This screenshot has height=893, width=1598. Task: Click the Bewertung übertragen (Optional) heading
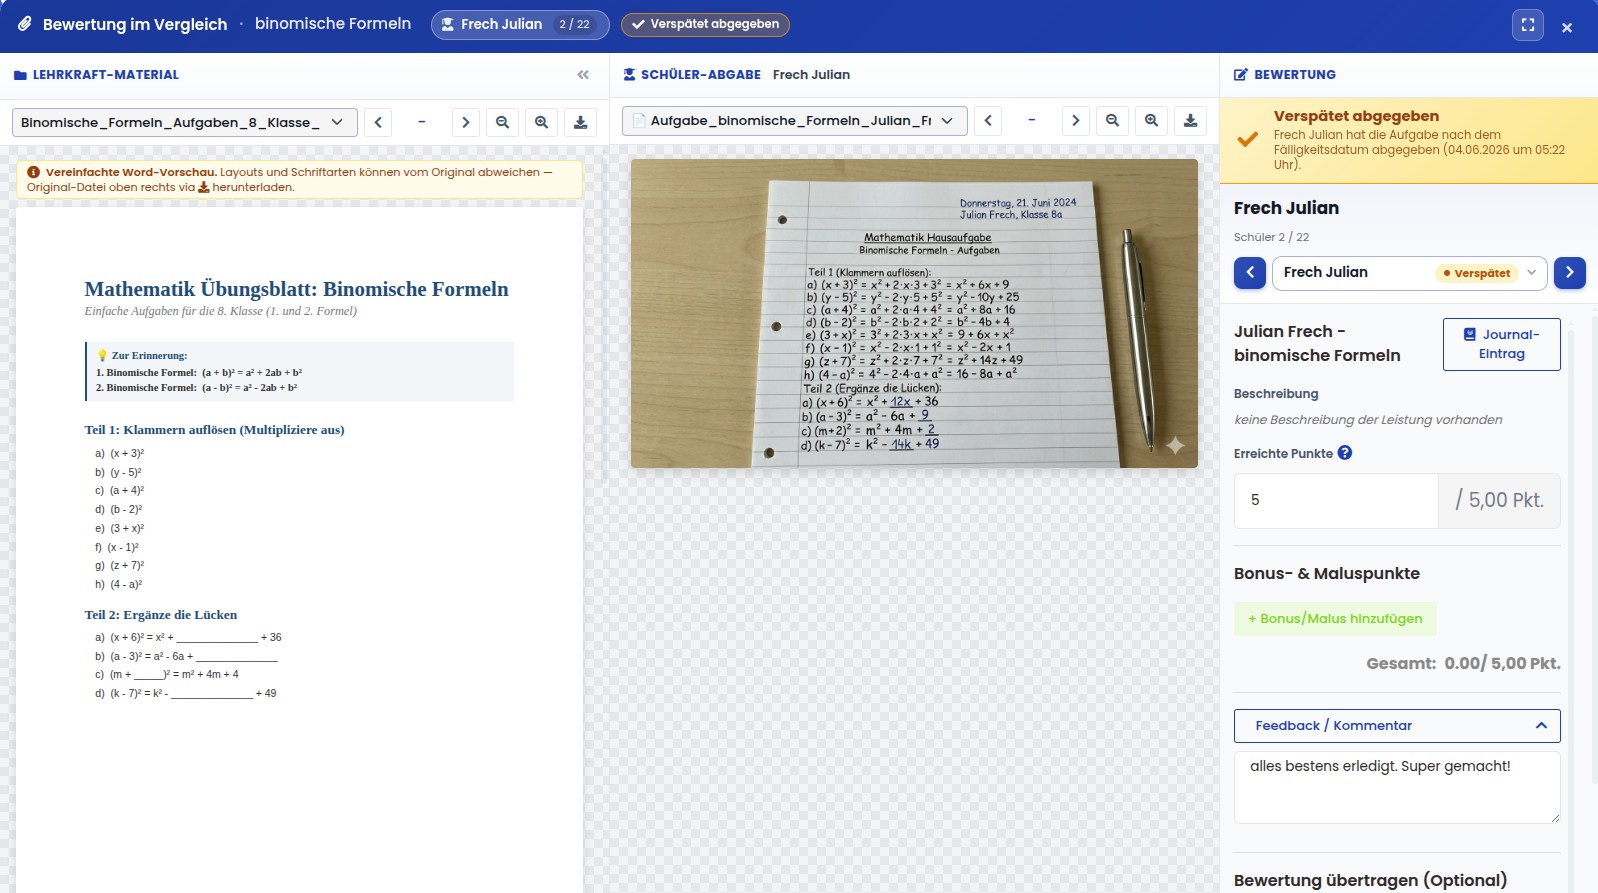1370,880
